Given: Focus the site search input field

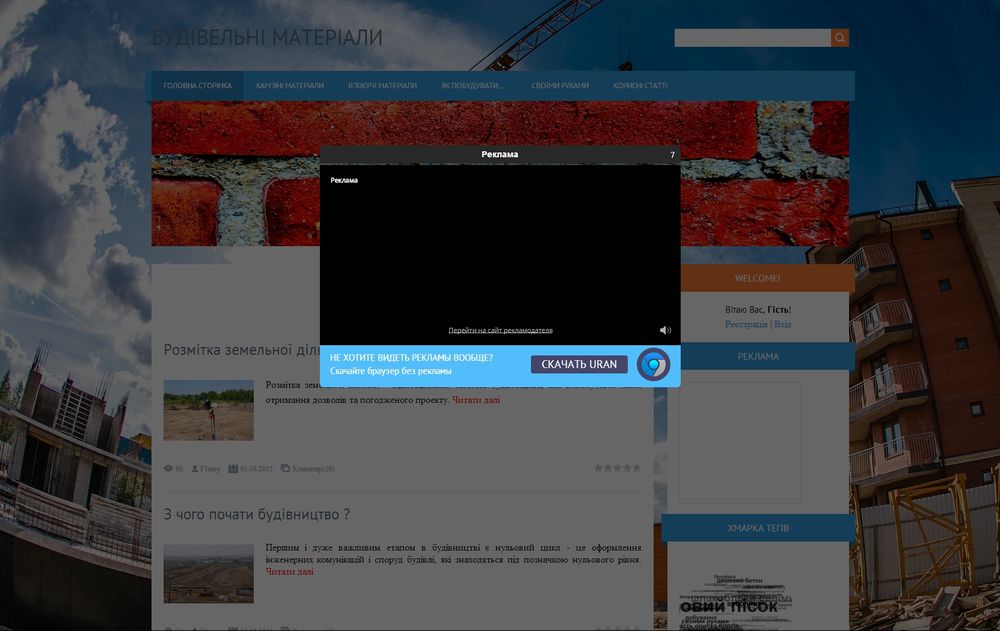Looking at the screenshot, I should (752, 38).
